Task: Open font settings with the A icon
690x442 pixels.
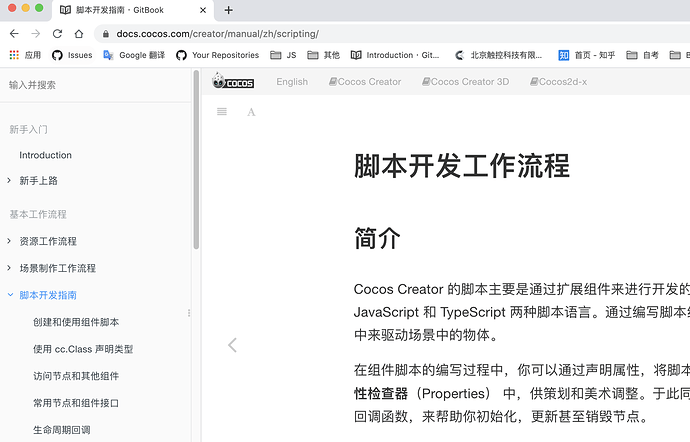Action: 251,112
